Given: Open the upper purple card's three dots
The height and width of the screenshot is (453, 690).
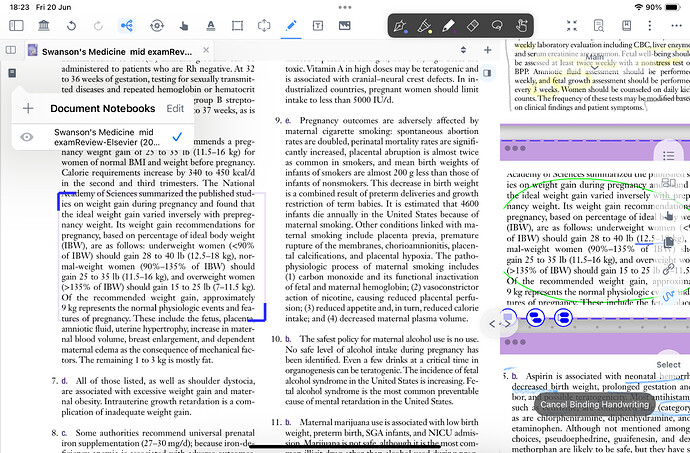Looking at the screenshot, I should pos(515,148).
